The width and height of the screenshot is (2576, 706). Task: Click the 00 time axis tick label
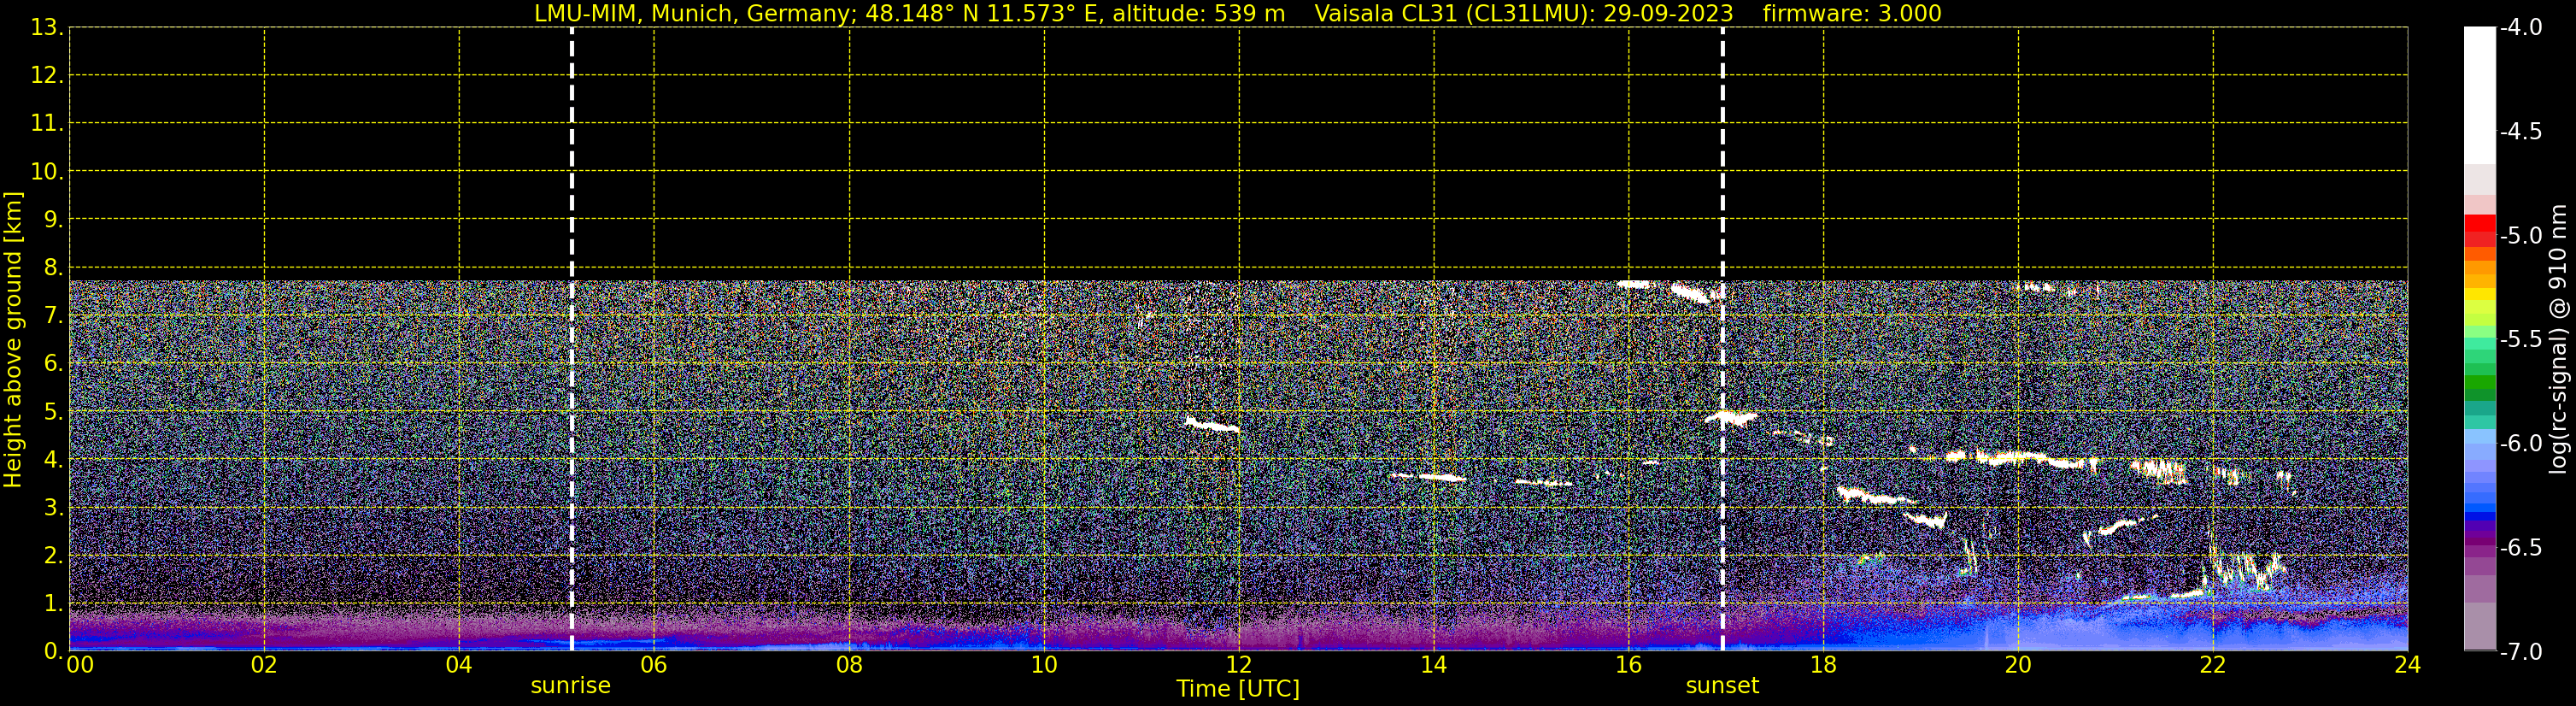click(79, 665)
